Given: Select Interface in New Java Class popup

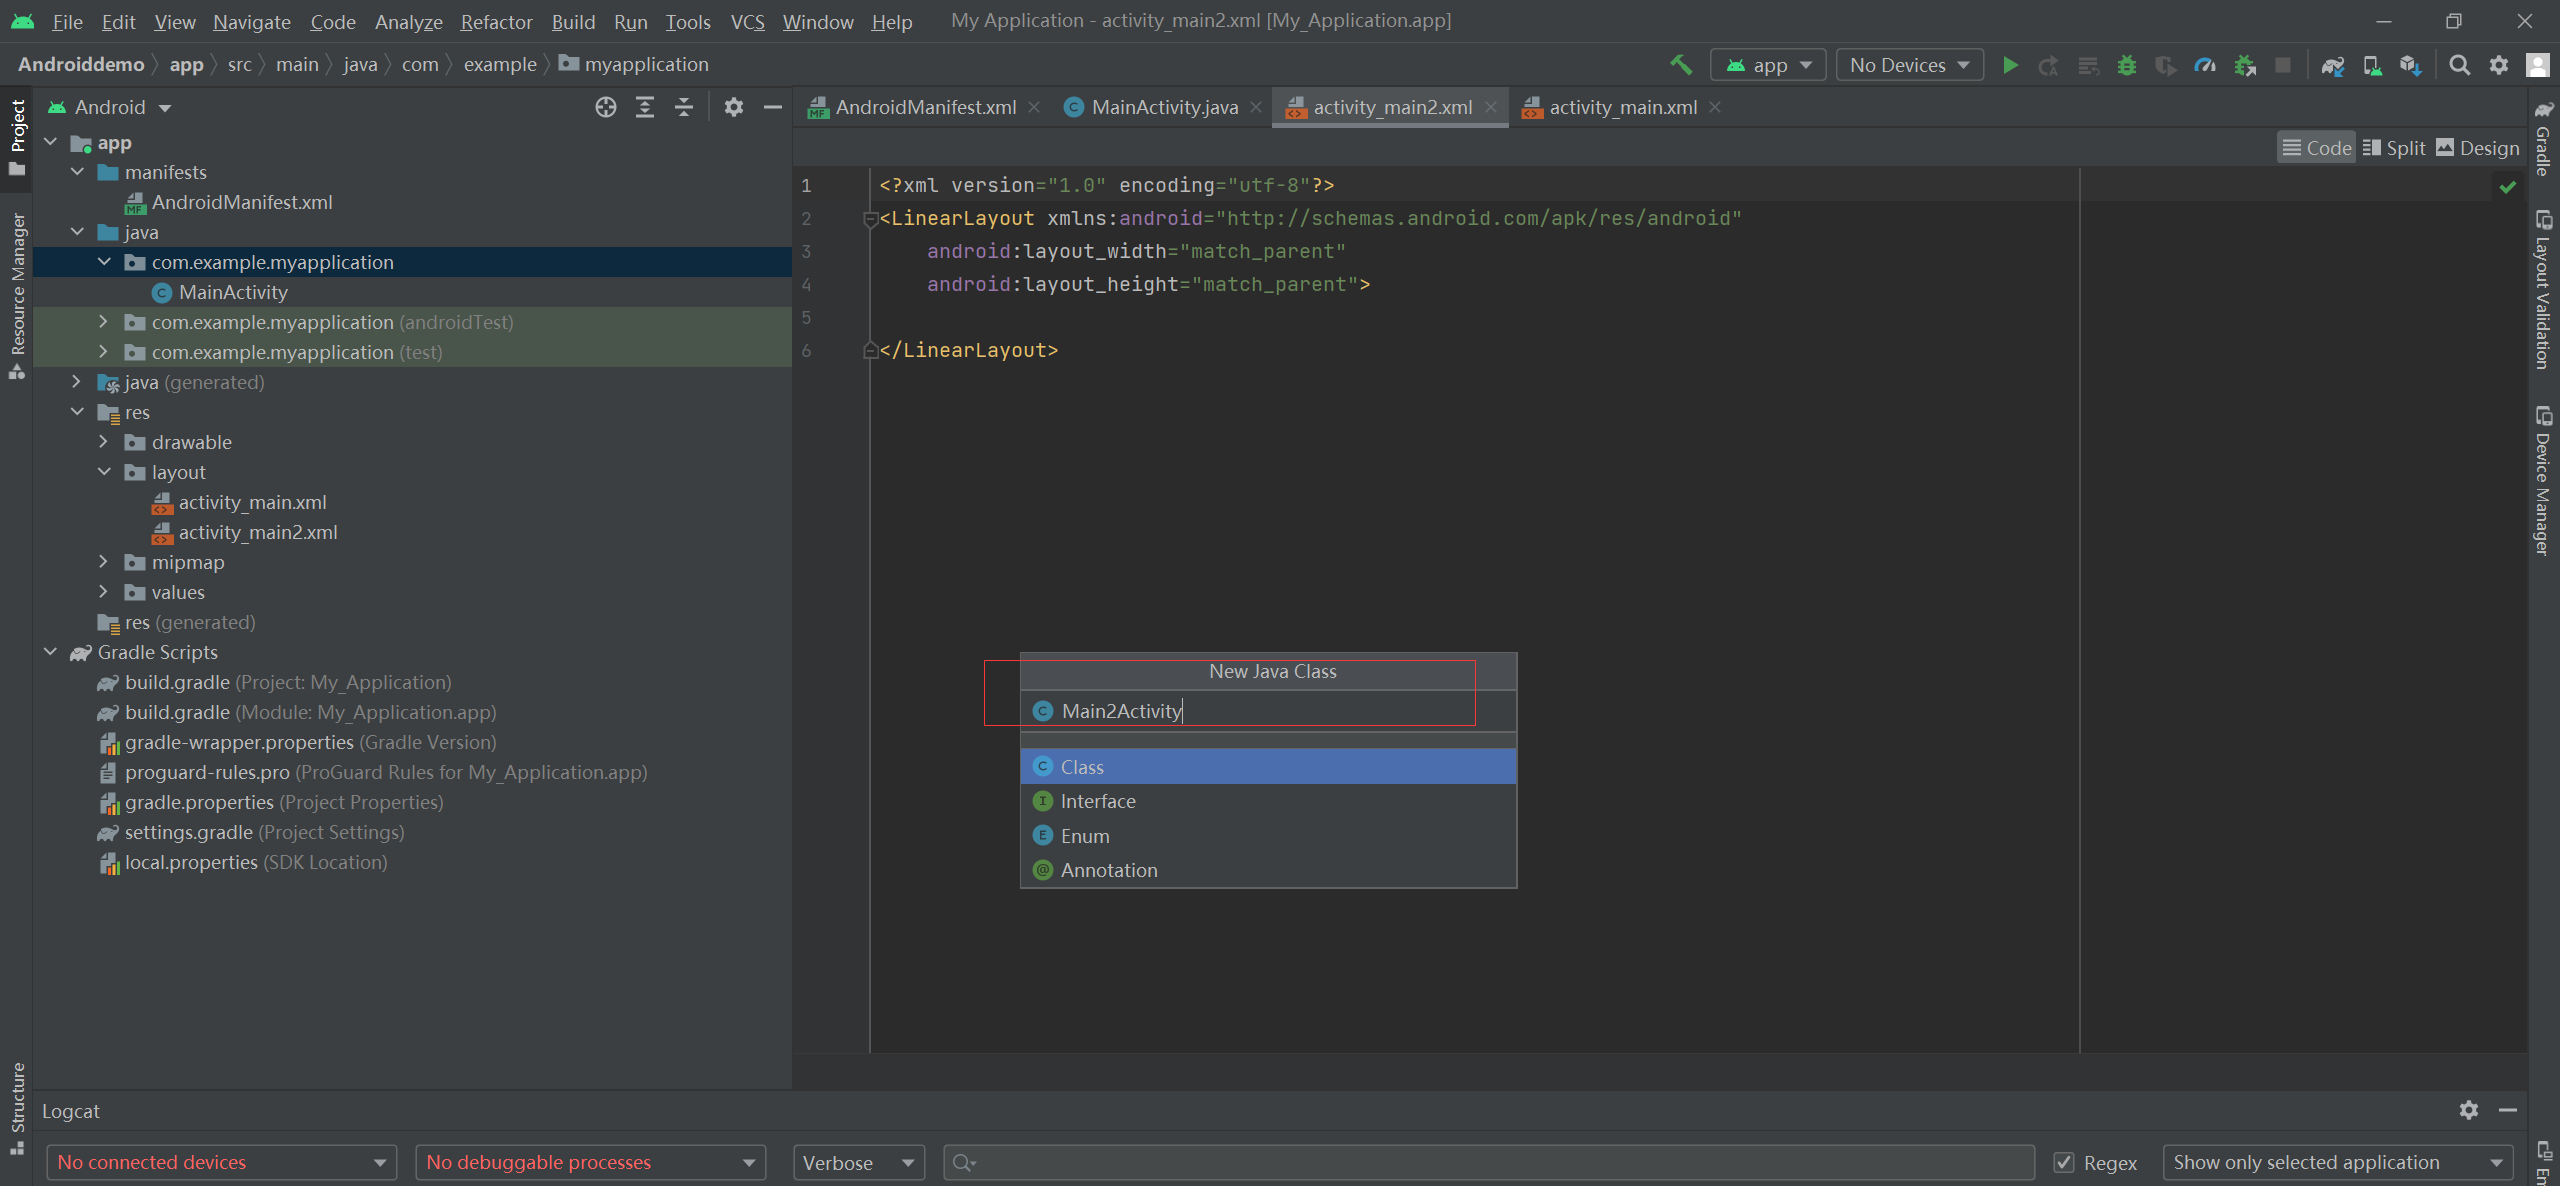Looking at the screenshot, I should point(1098,801).
